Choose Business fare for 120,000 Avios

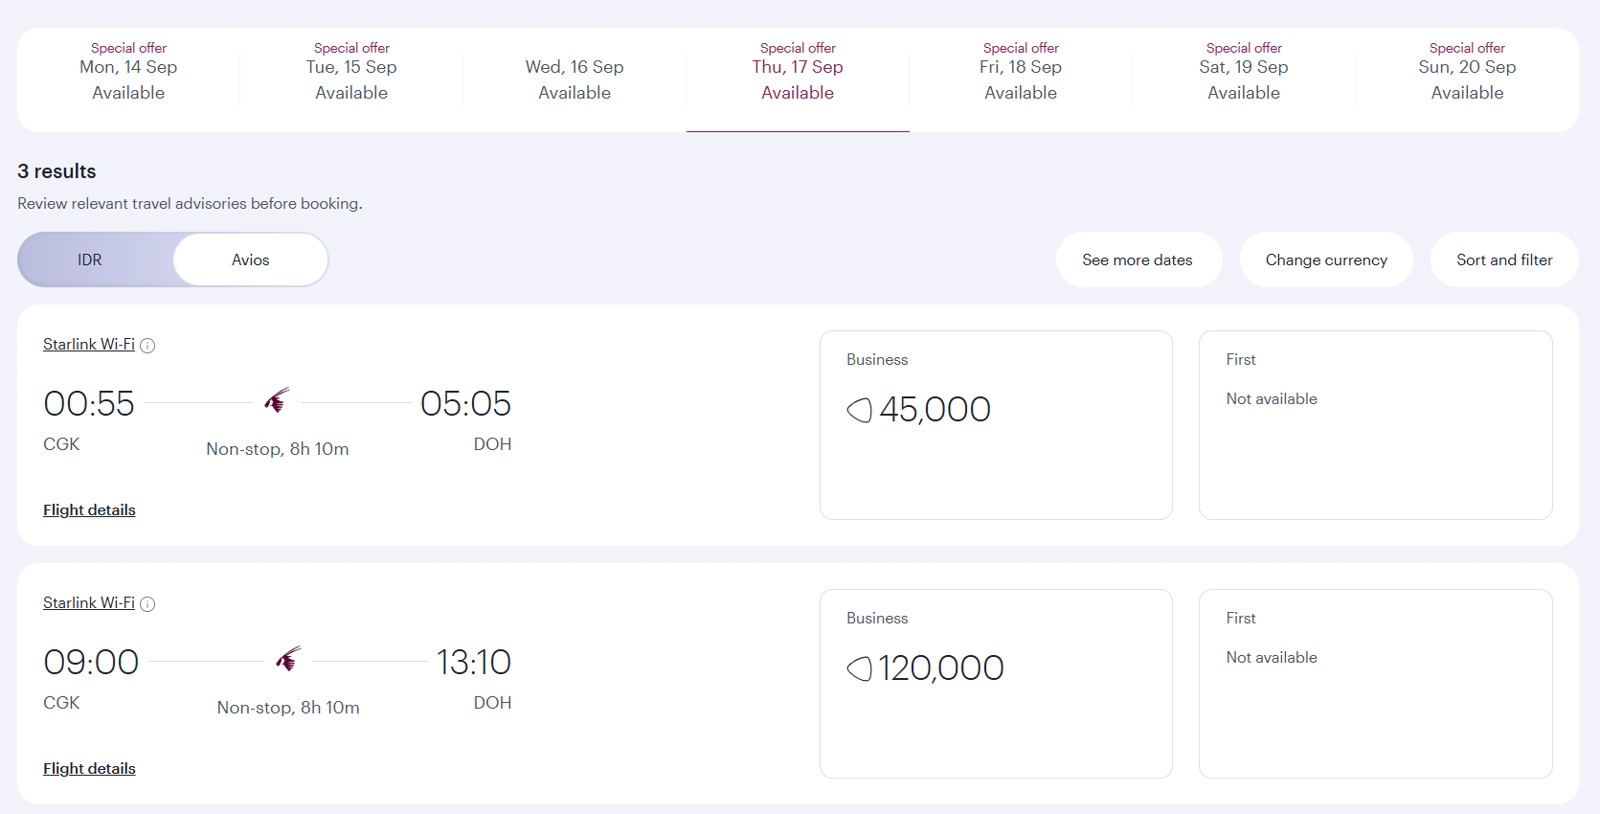coord(996,684)
